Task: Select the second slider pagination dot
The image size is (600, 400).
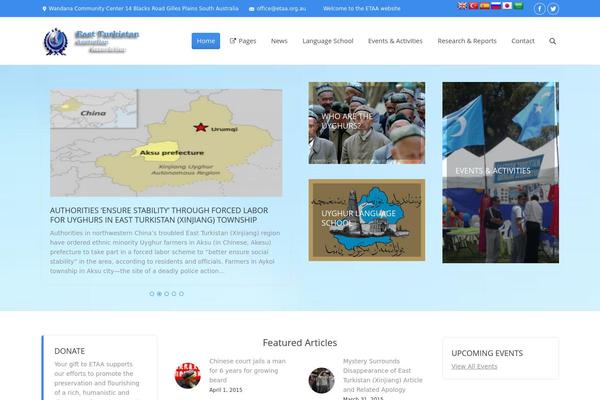Action: click(159, 294)
